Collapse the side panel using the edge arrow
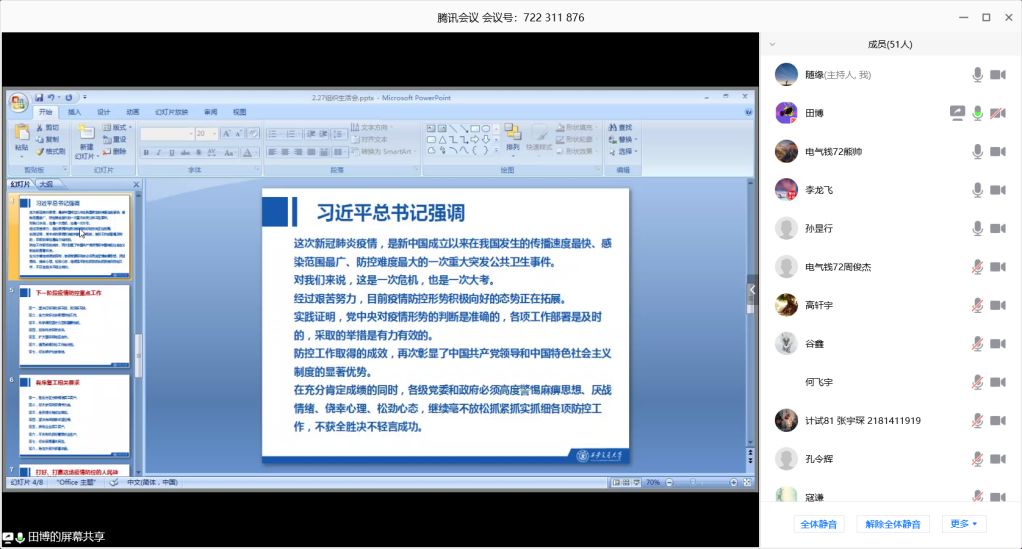Viewport: 1022px width, 549px height. coord(753,291)
